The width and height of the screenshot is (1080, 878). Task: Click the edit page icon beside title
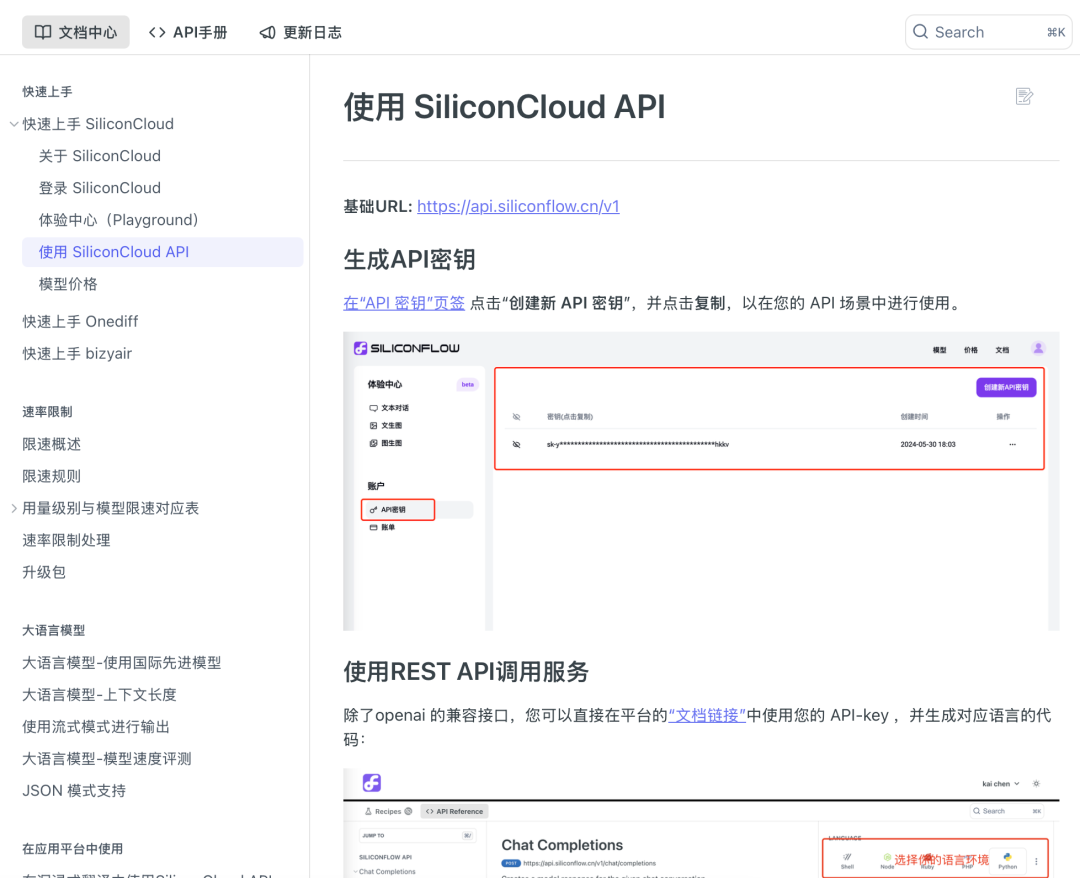pyautogui.click(x=1024, y=96)
